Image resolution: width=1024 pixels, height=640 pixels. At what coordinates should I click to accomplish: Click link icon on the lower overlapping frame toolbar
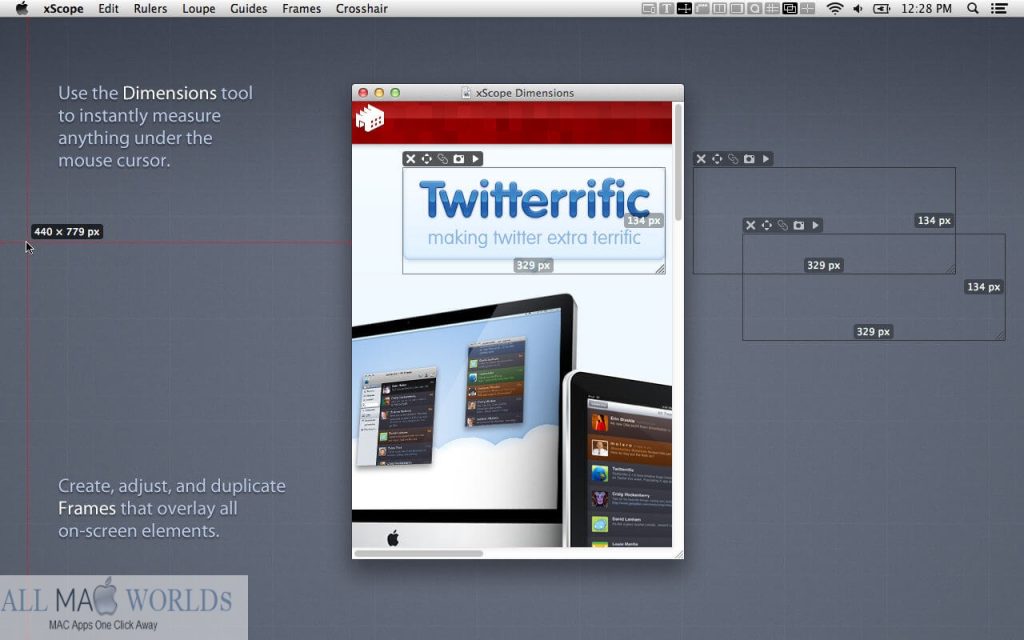(783, 225)
